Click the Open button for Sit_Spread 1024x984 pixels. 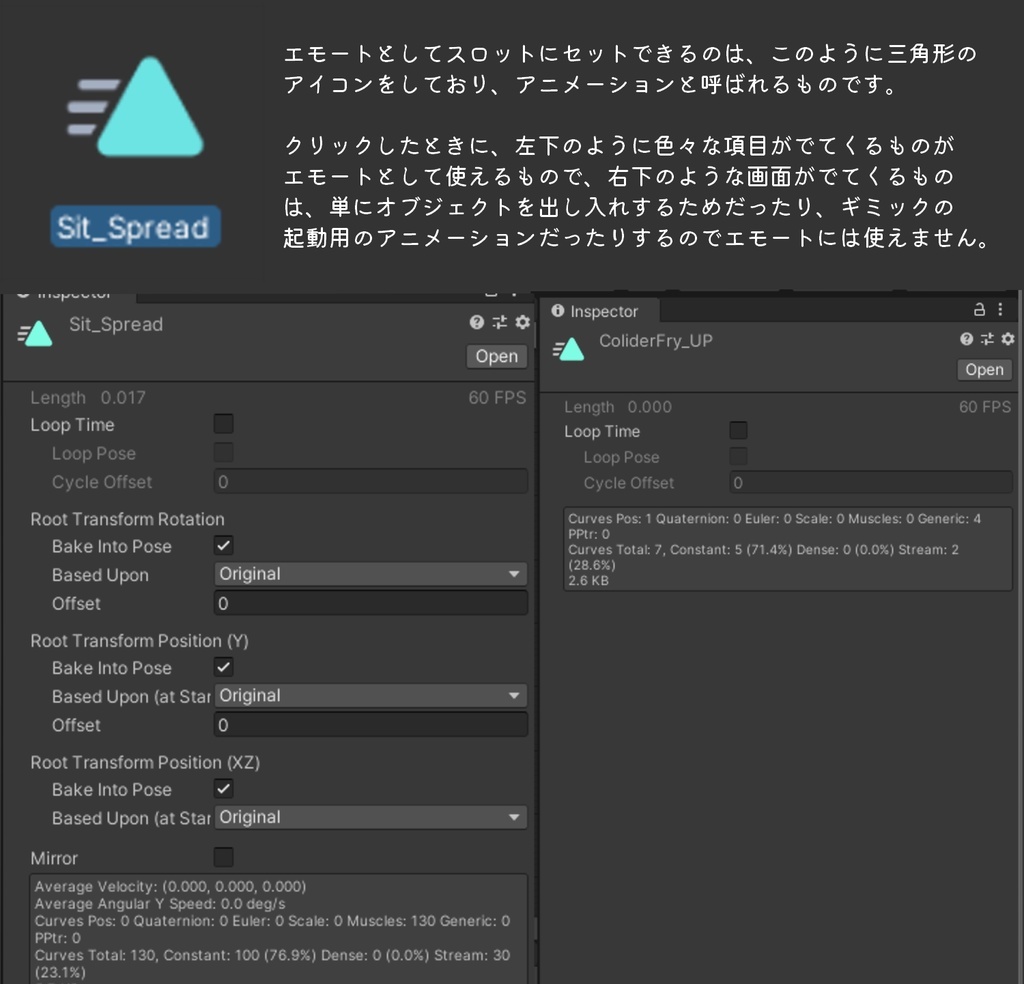pos(497,356)
